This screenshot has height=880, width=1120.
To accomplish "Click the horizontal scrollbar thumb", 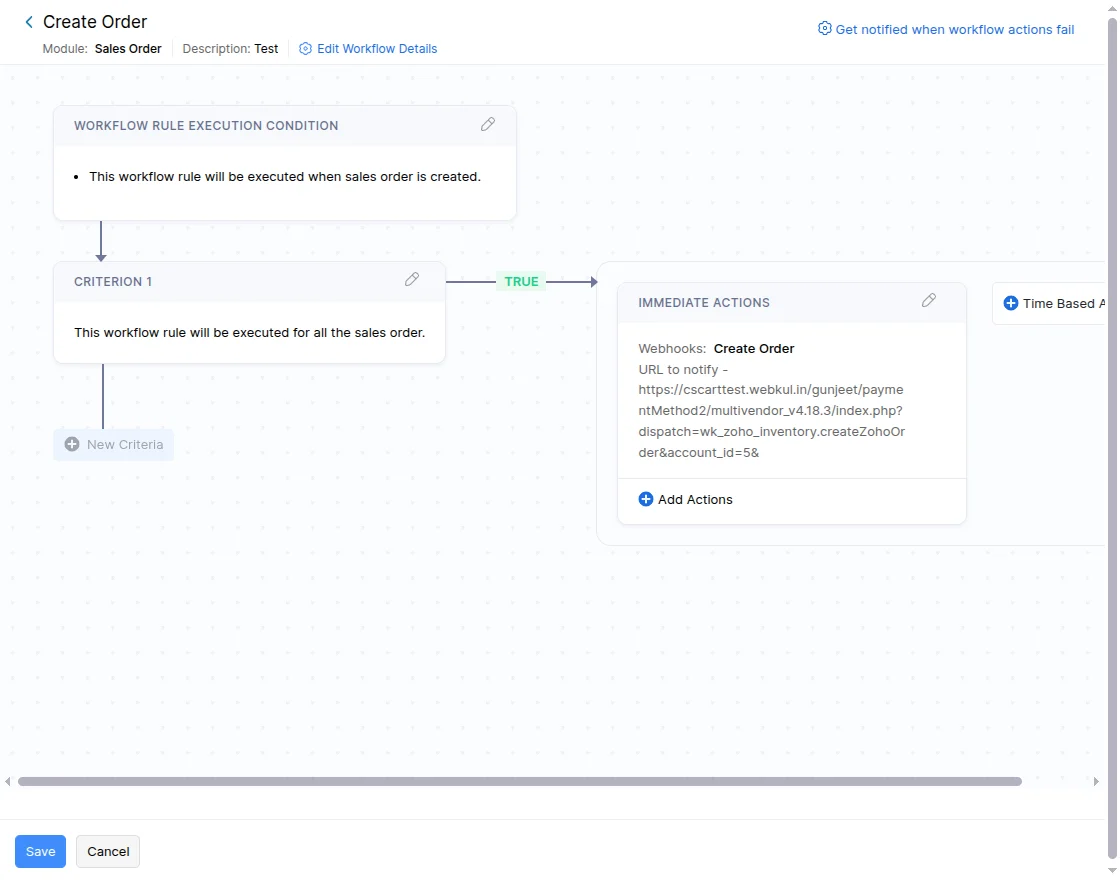I will point(520,781).
